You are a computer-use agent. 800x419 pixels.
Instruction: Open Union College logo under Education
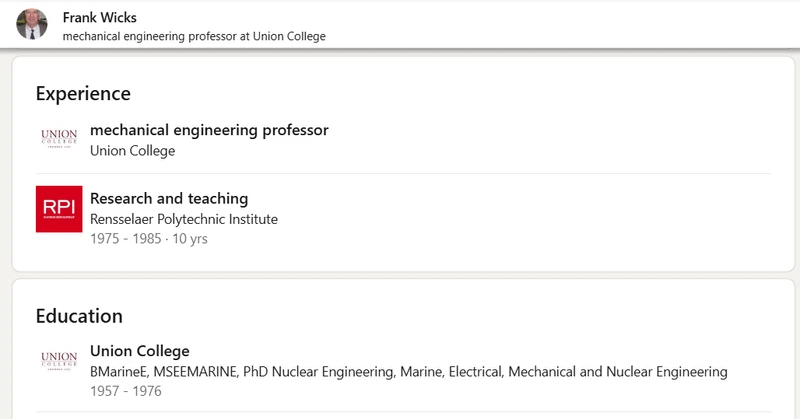59,360
